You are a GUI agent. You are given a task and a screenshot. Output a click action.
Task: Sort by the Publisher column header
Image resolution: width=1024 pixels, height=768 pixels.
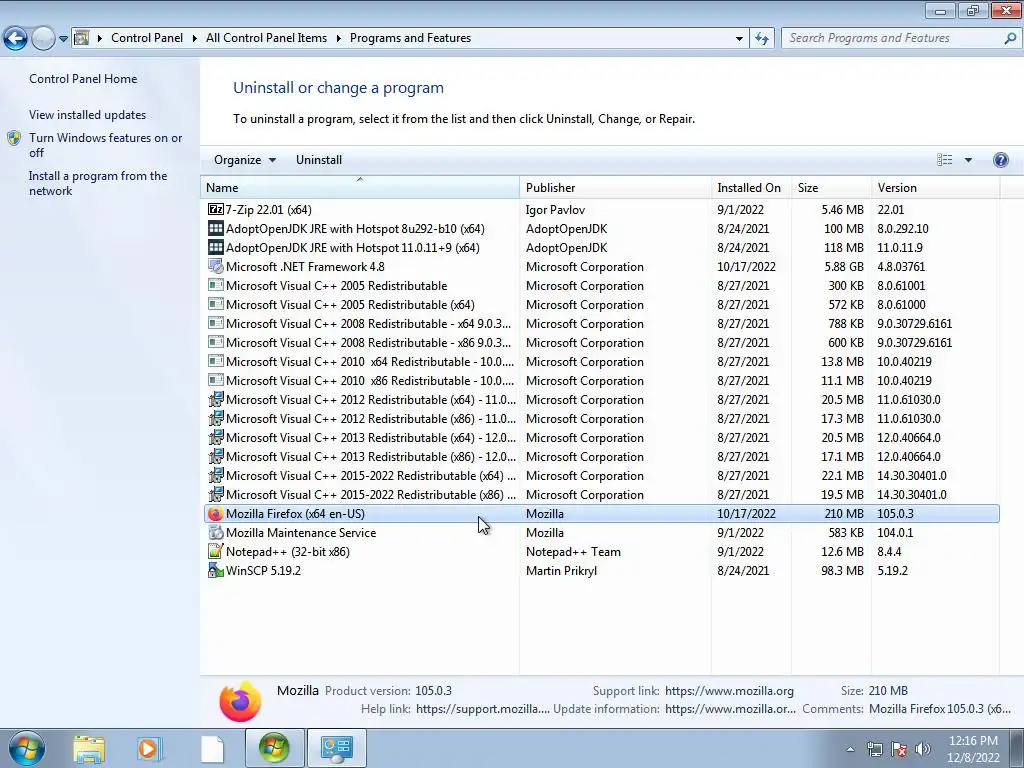tap(615, 187)
